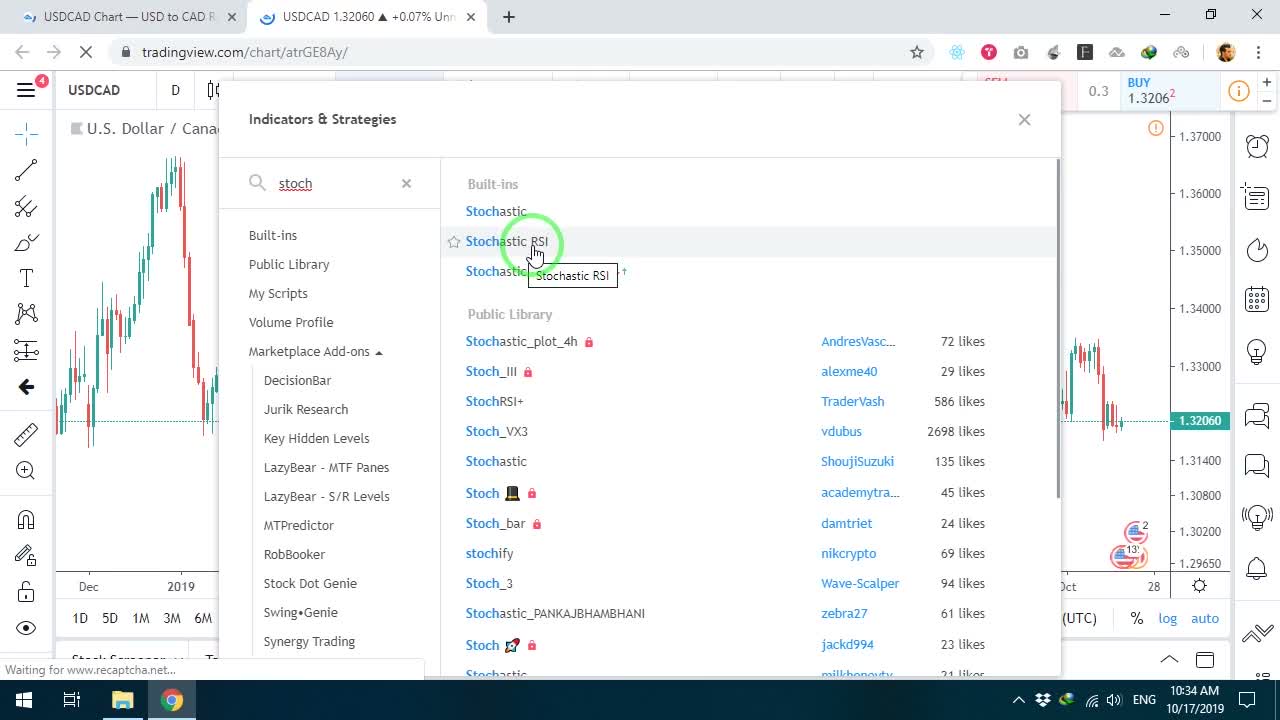Image resolution: width=1280 pixels, height=720 pixels.
Task: Favorite Stochastic RSI with star icon
Action: point(453,242)
